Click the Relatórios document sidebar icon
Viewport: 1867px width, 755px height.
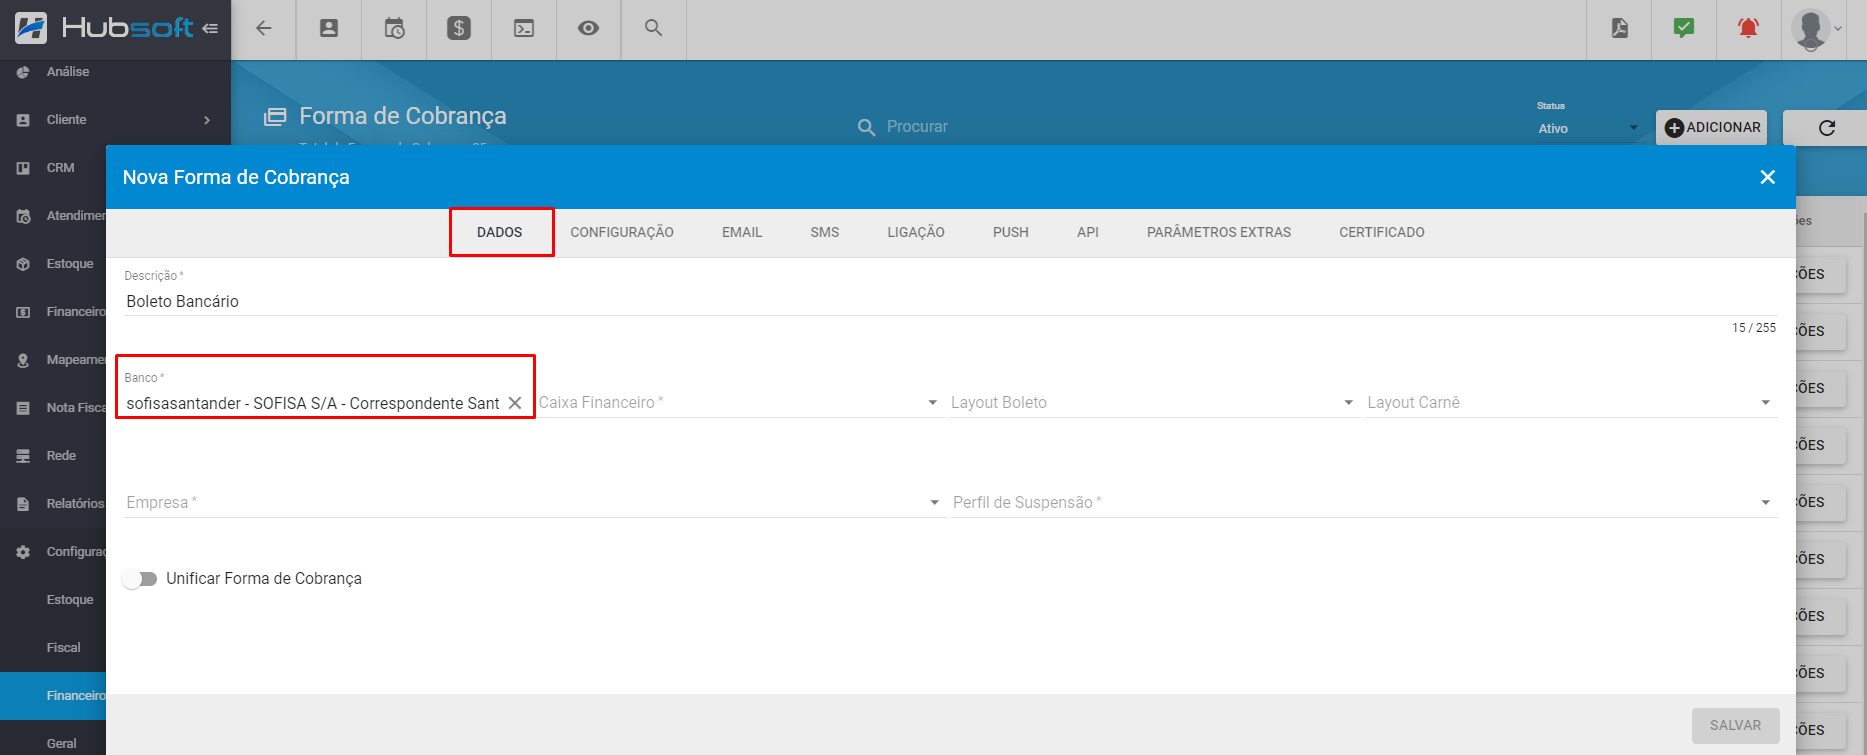click(23, 504)
